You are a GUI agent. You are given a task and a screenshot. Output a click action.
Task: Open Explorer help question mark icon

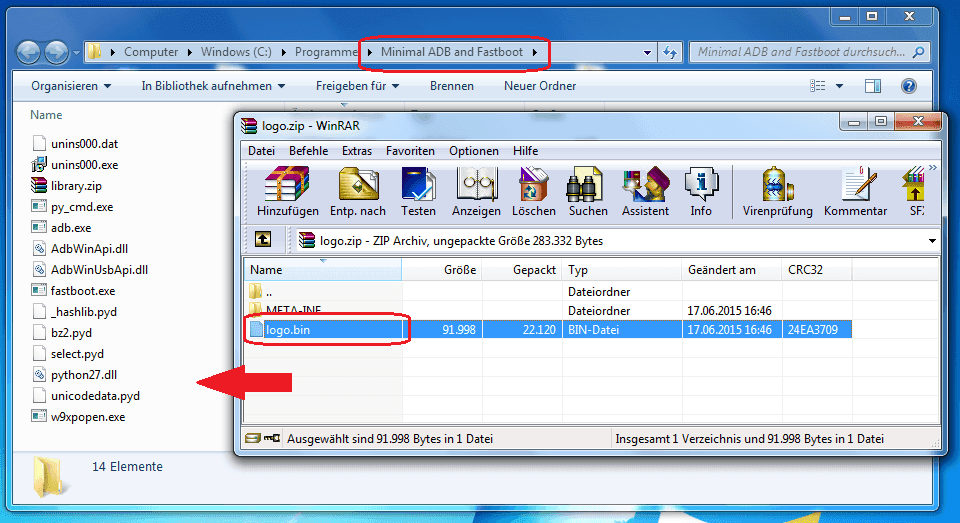point(909,86)
